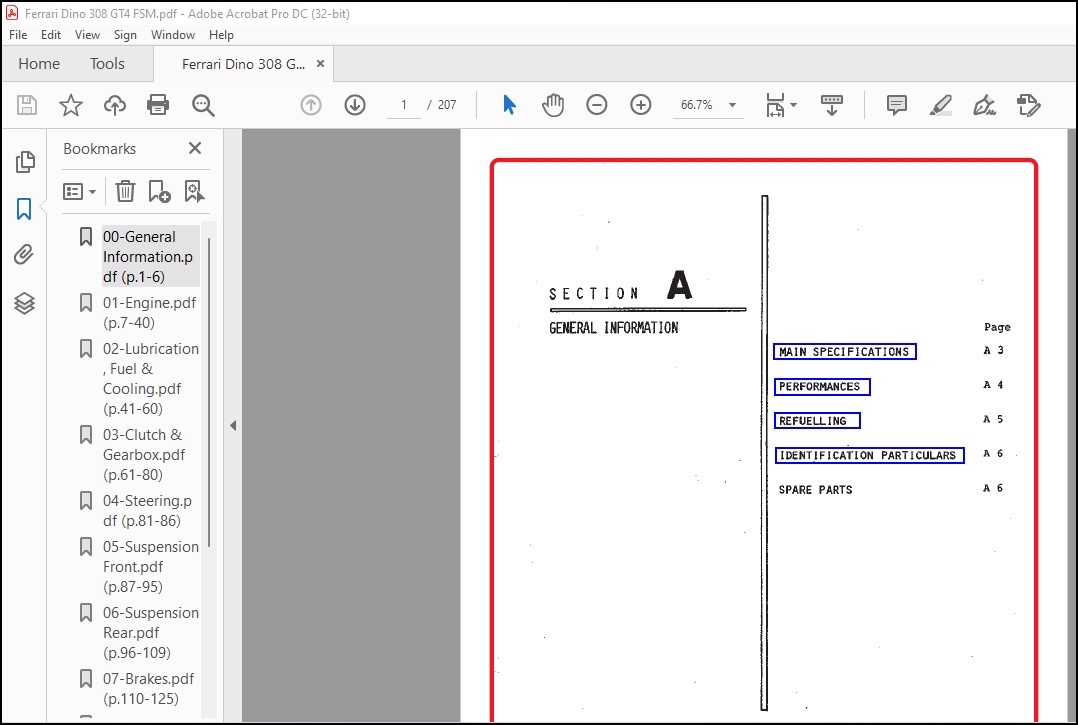The width and height of the screenshot is (1078, 725).
Task: Add a sticky note comment
Action: click(896, 105)
